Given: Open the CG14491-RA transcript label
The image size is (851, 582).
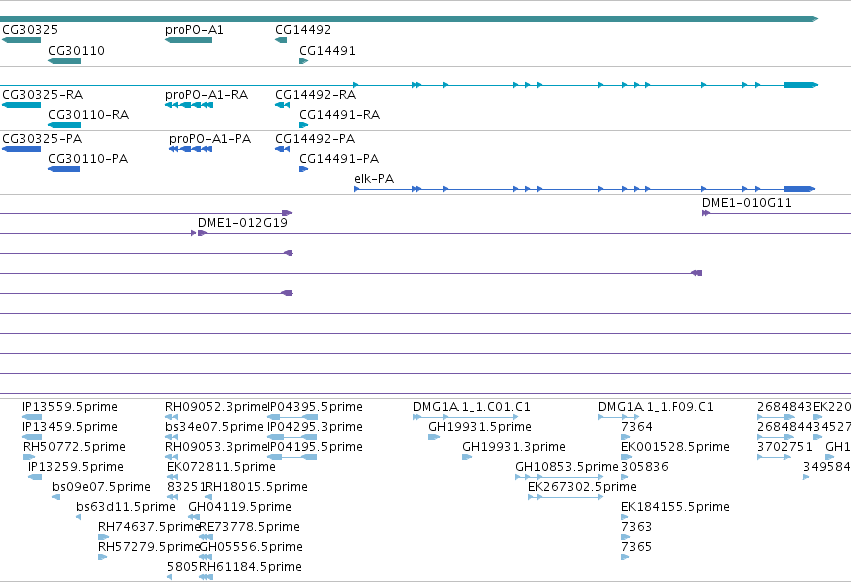Looking at the screenshot, I should 339,115.
